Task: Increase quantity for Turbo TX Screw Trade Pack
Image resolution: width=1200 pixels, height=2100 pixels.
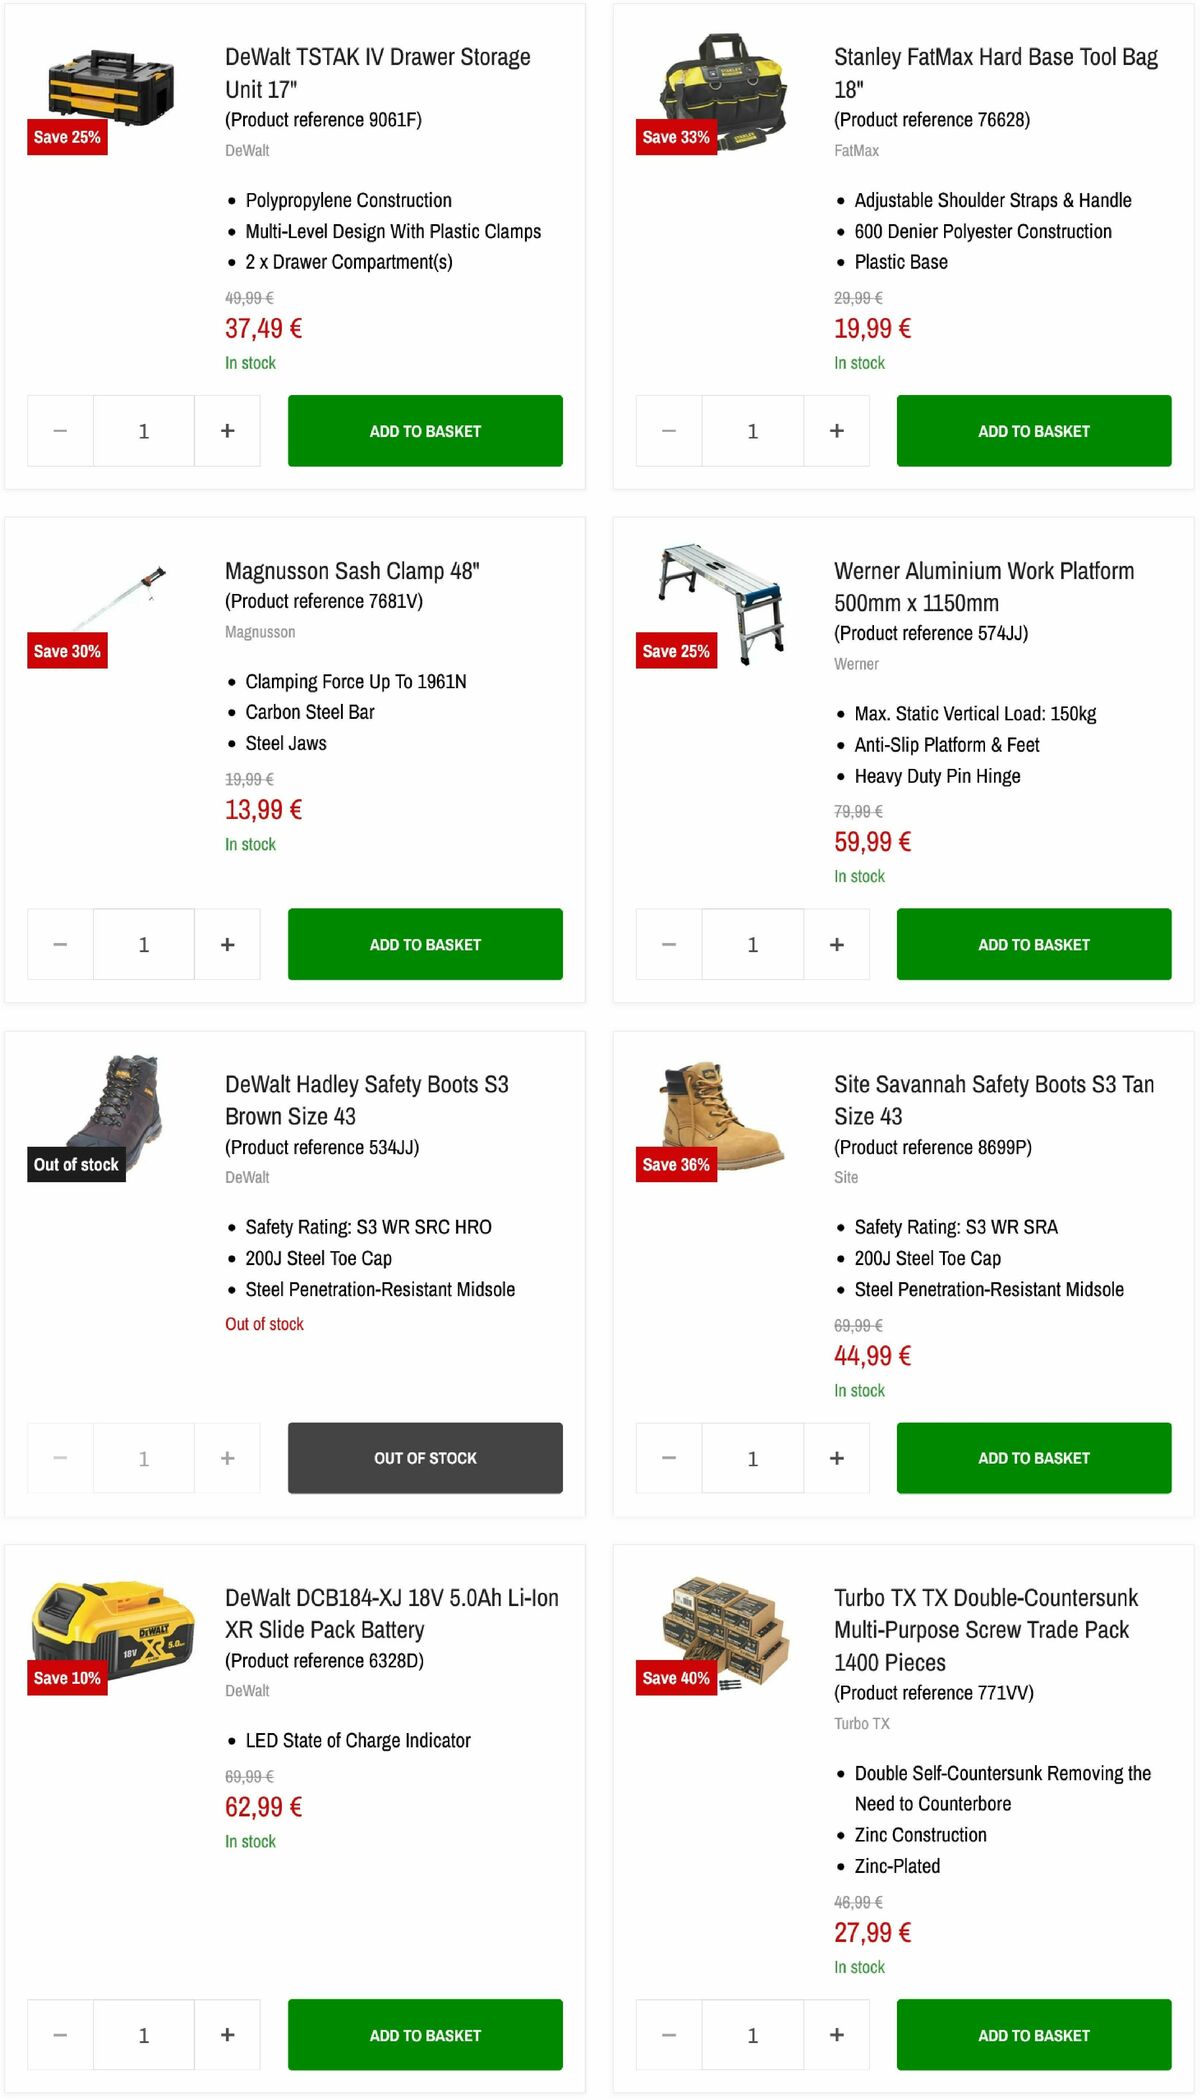Action: (x=836, y=2035)
